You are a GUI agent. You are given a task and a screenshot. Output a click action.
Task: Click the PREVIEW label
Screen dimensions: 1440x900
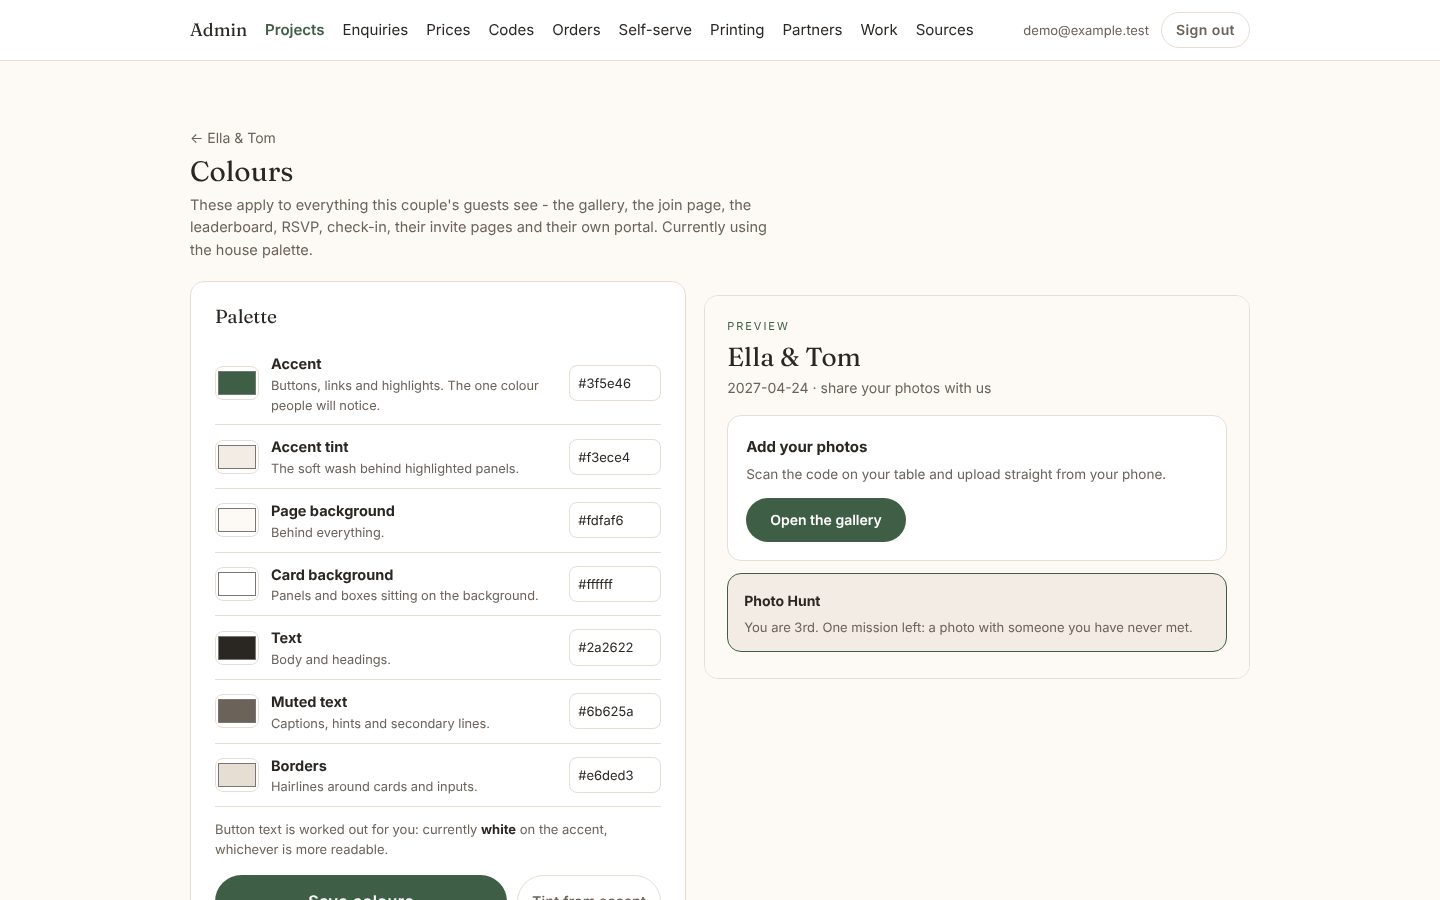pyautogui.click(x=758, y=326)
